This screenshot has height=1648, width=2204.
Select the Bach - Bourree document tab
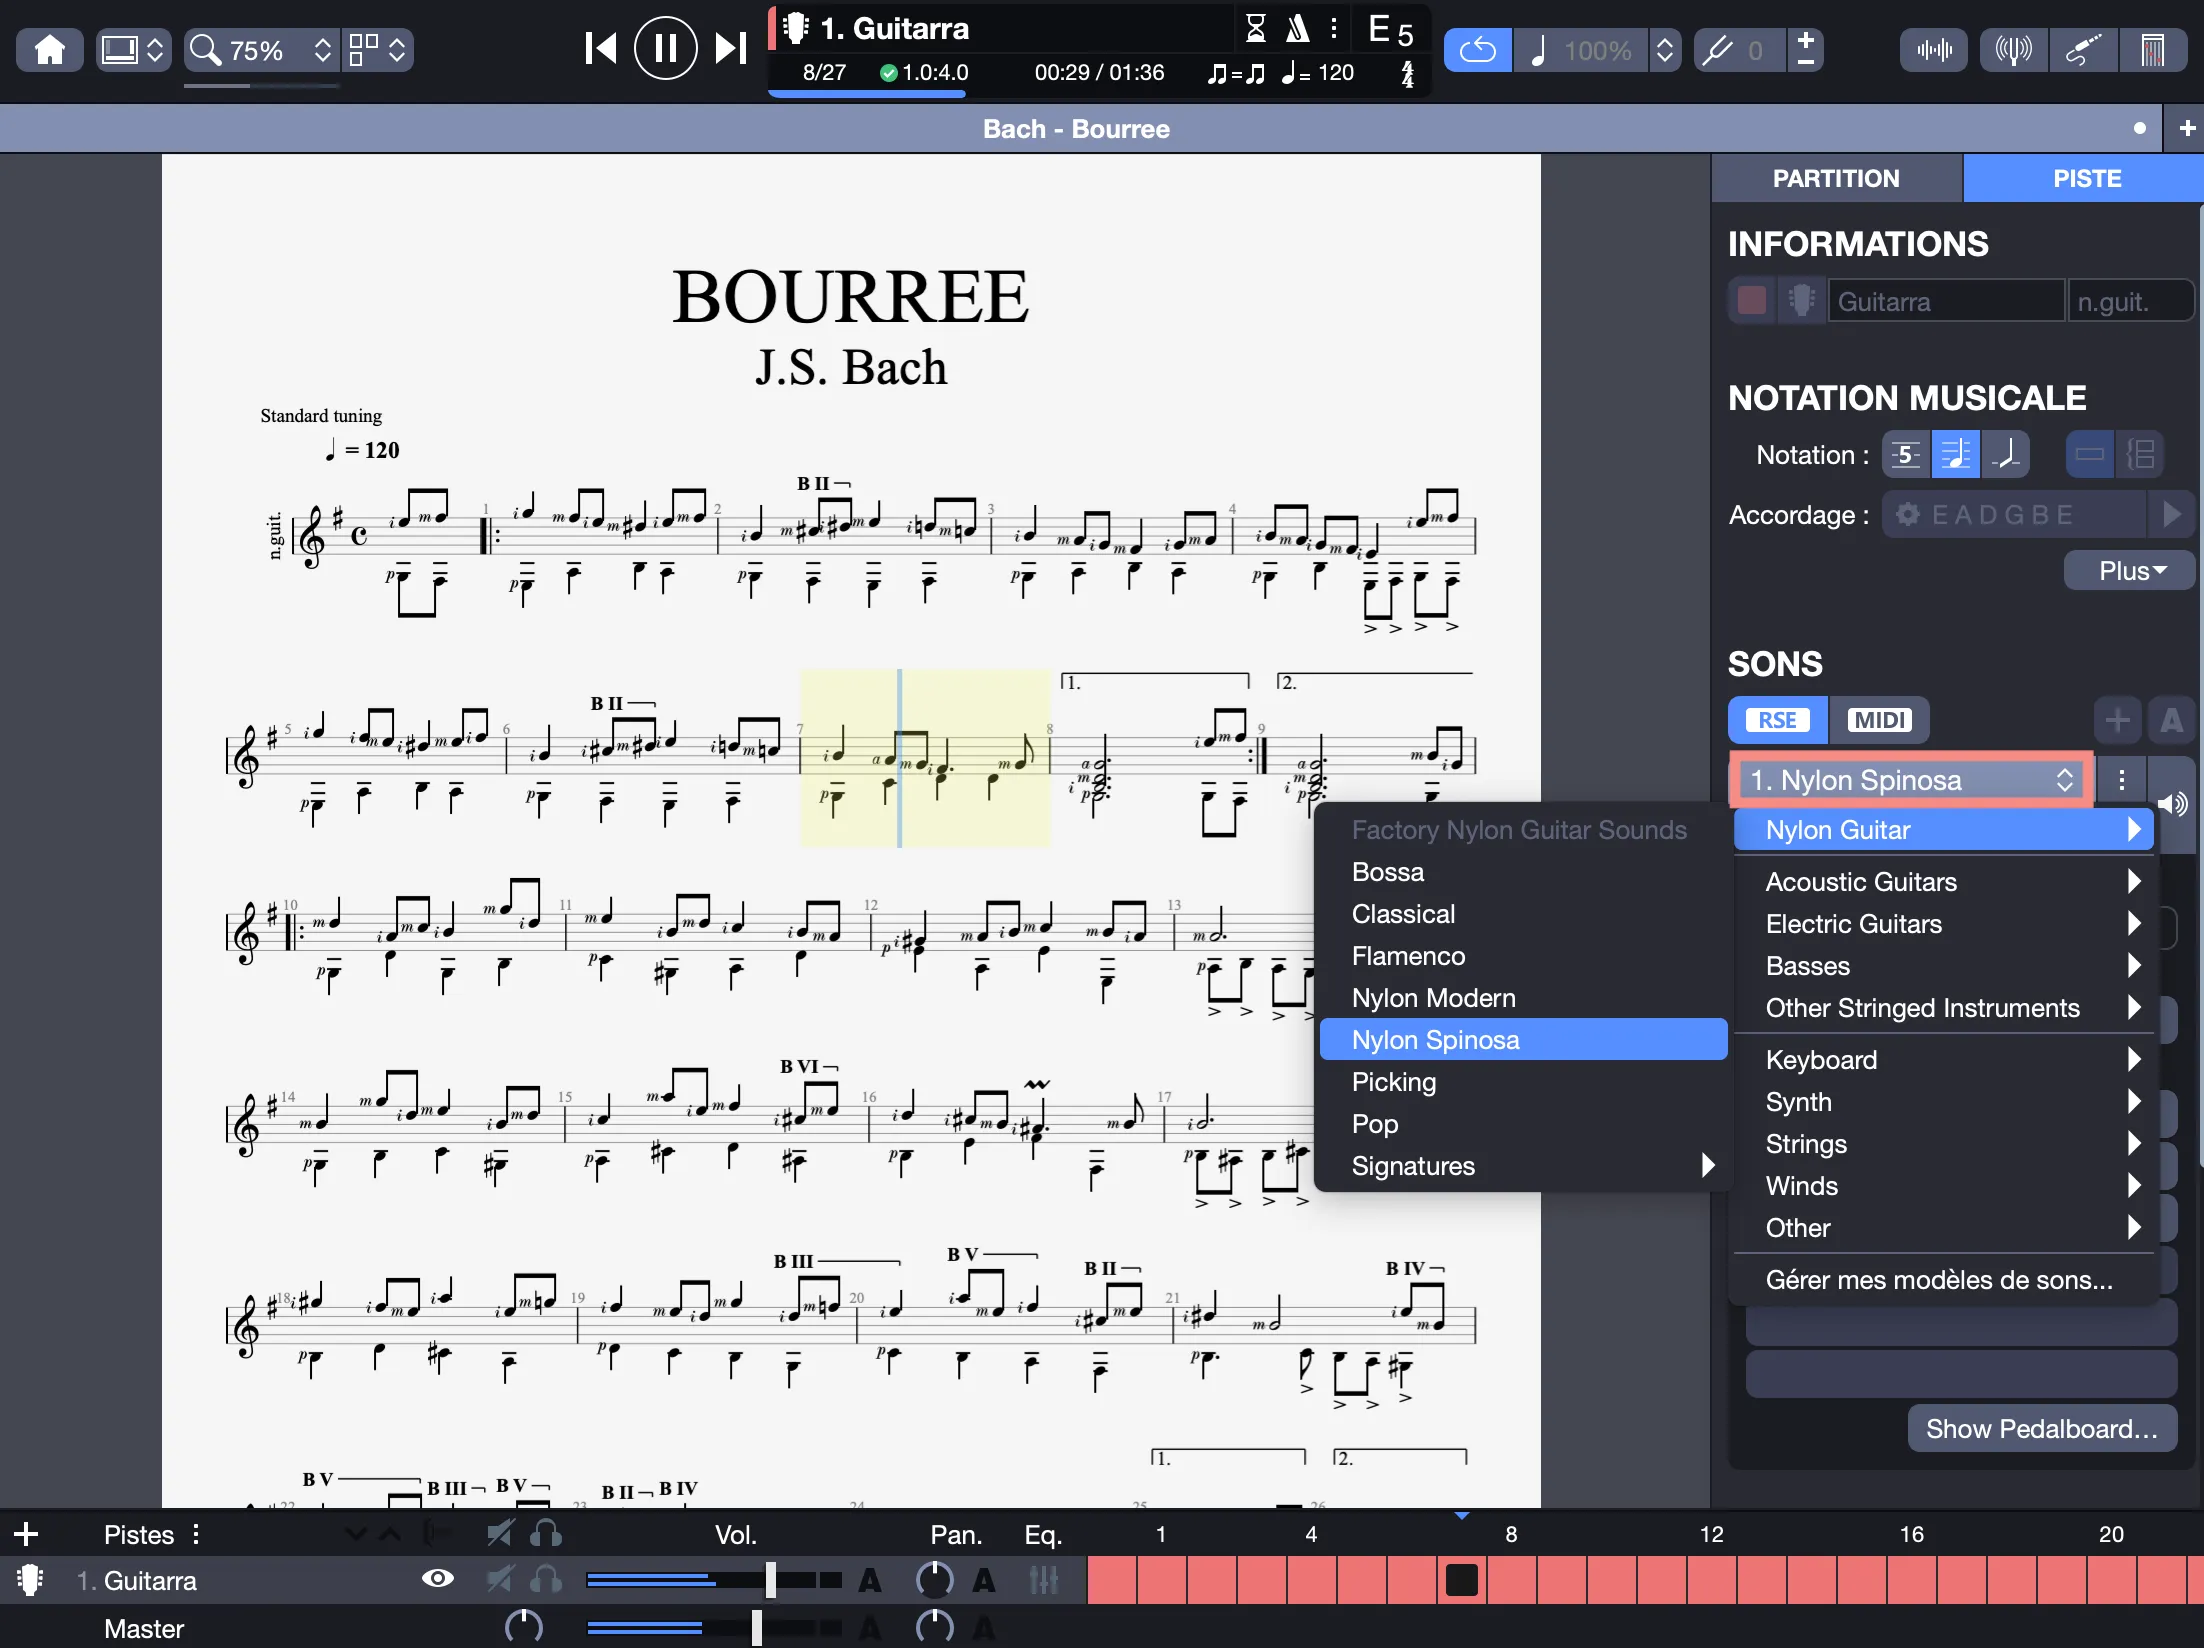[x=1076, y=129]
